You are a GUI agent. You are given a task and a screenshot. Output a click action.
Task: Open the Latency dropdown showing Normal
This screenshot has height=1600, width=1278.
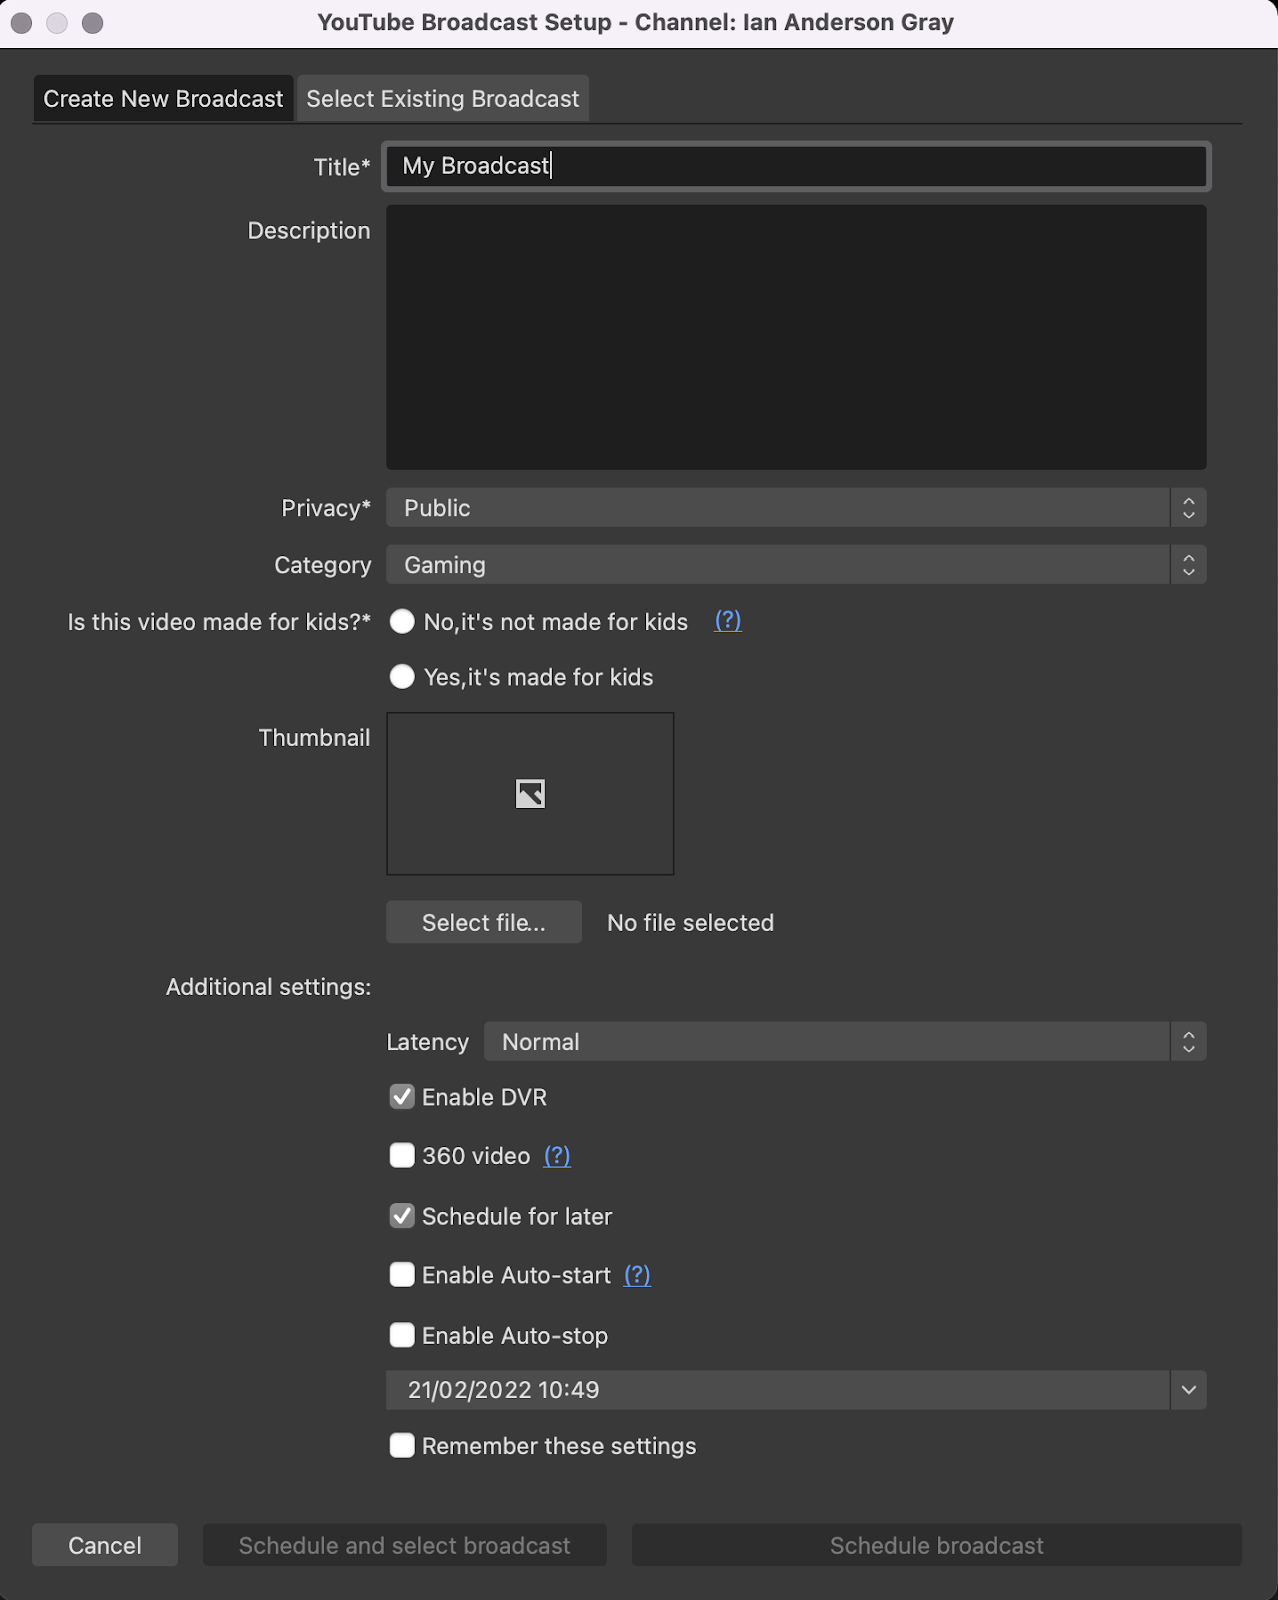[845, 1042]
